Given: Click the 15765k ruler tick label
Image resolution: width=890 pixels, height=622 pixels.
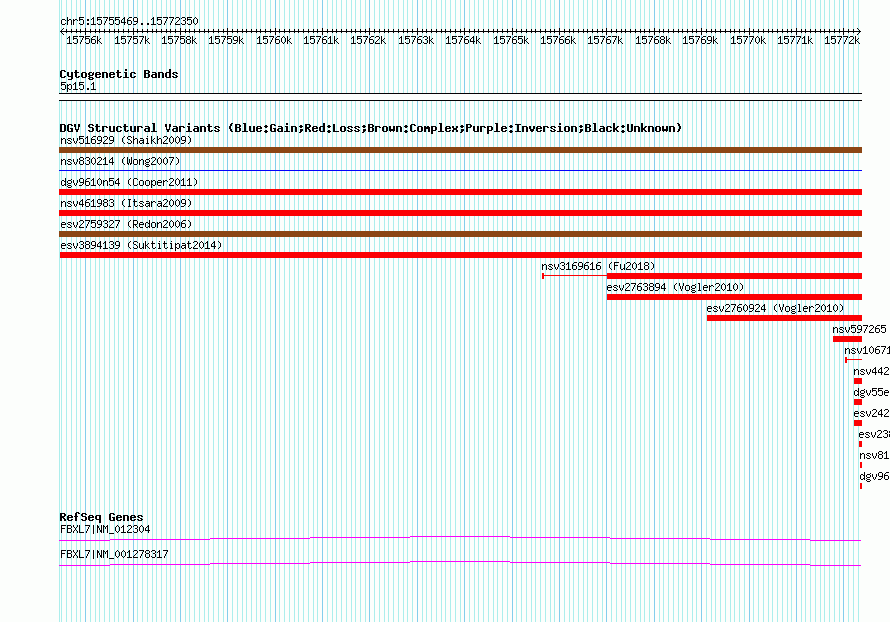Looking at the screenshot, I should 510,40.
